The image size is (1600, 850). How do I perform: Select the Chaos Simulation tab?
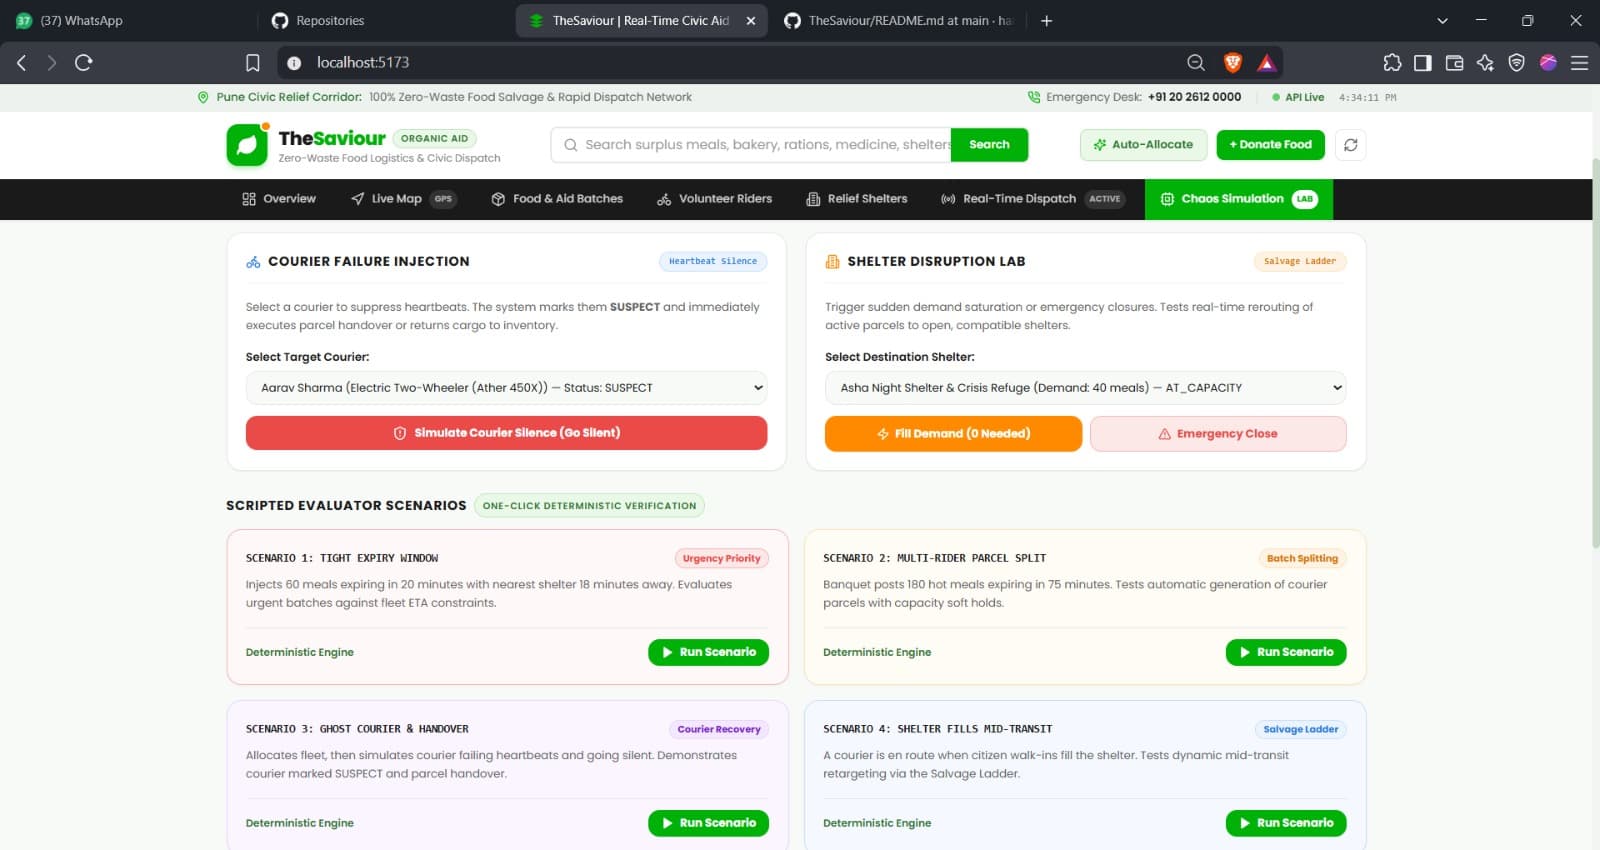pos(1239,199)
